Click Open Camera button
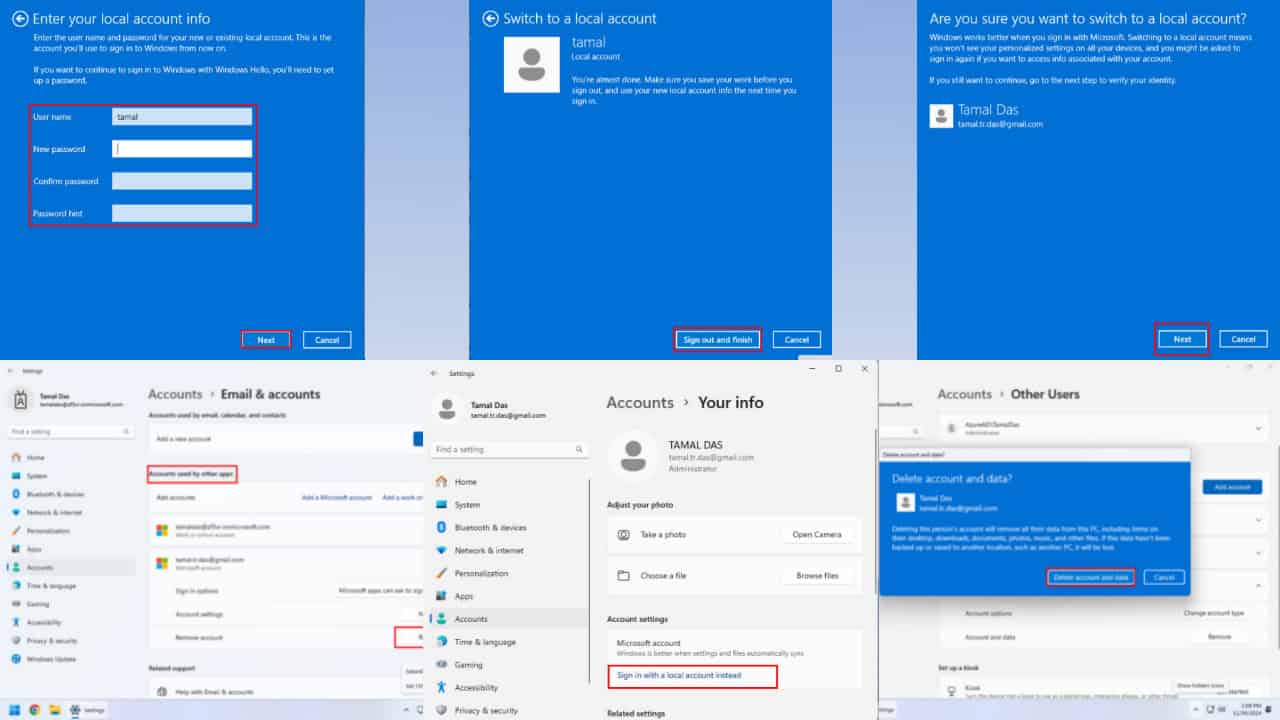 [x=817, y=535]
